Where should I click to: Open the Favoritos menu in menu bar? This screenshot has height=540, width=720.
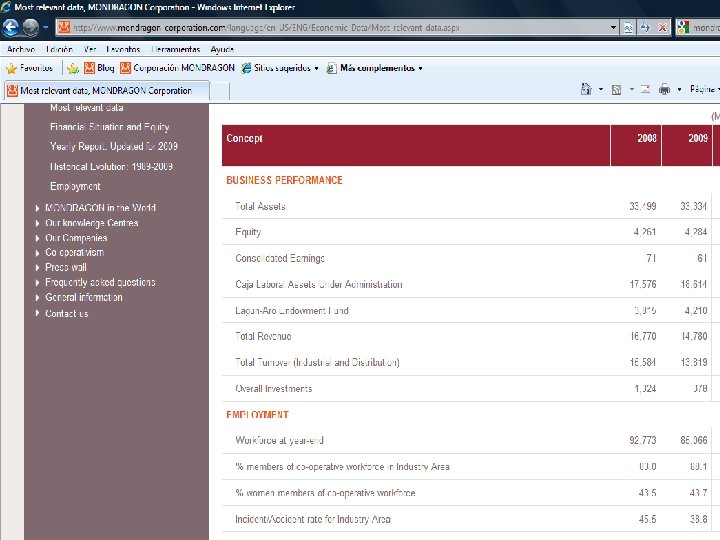[123, 49]
